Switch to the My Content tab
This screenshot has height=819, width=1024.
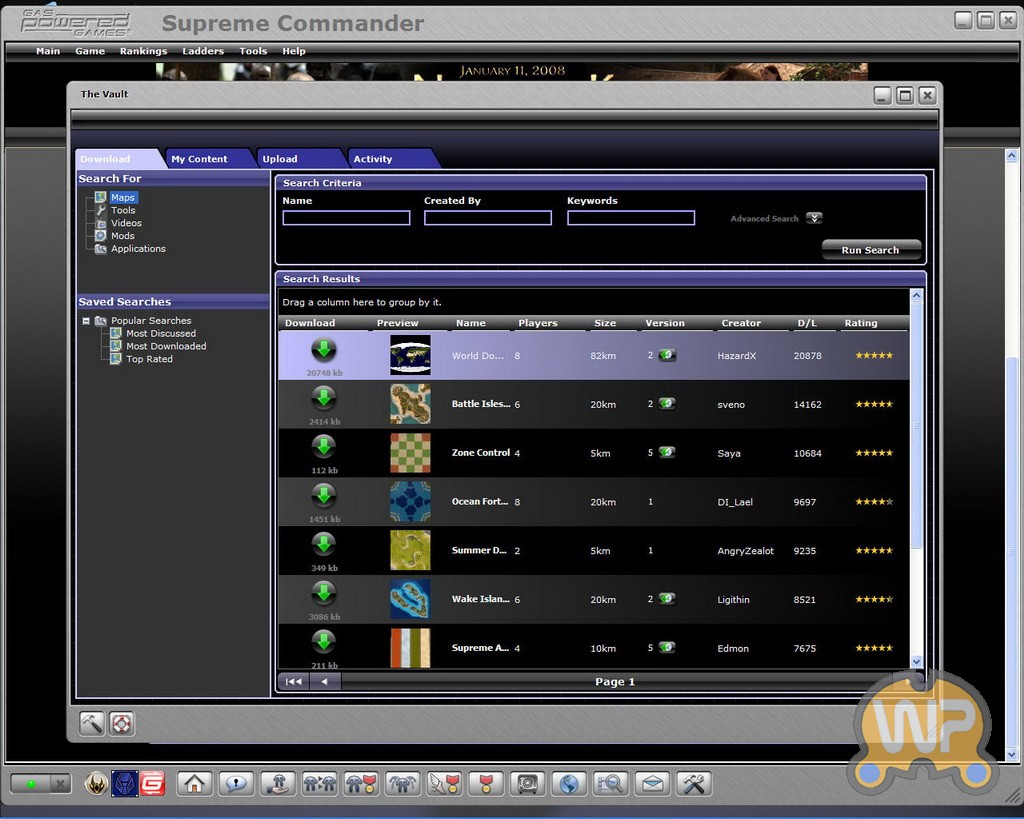click(199, 159)
